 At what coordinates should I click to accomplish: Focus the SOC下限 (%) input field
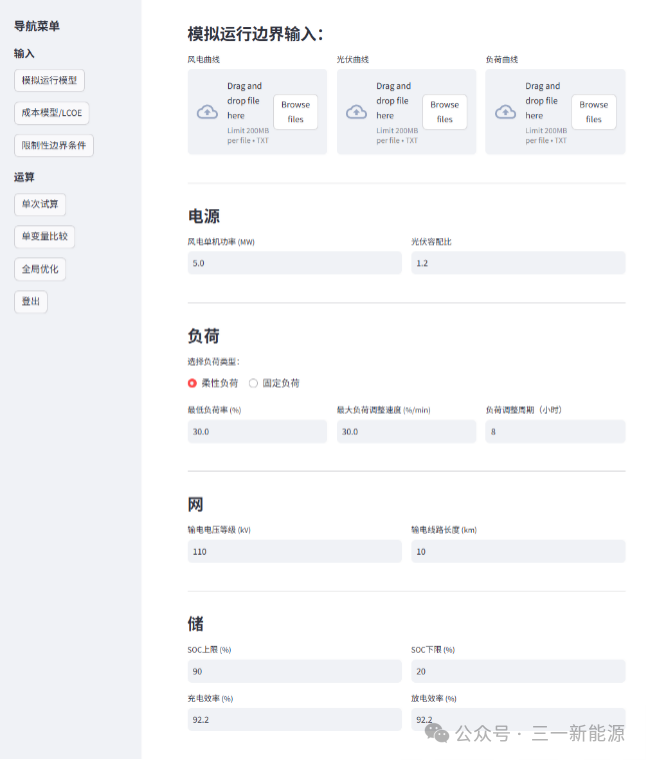(x=519, y=671)
